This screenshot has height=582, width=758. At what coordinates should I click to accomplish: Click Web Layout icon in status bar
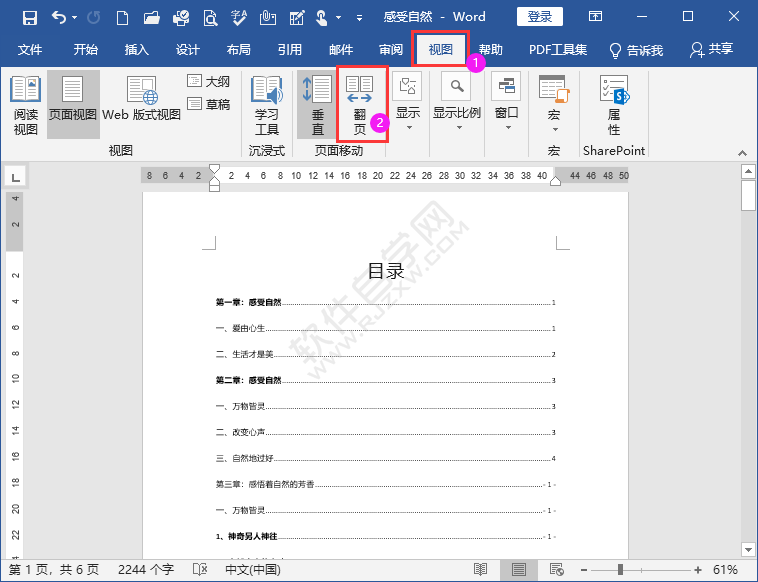556,570
